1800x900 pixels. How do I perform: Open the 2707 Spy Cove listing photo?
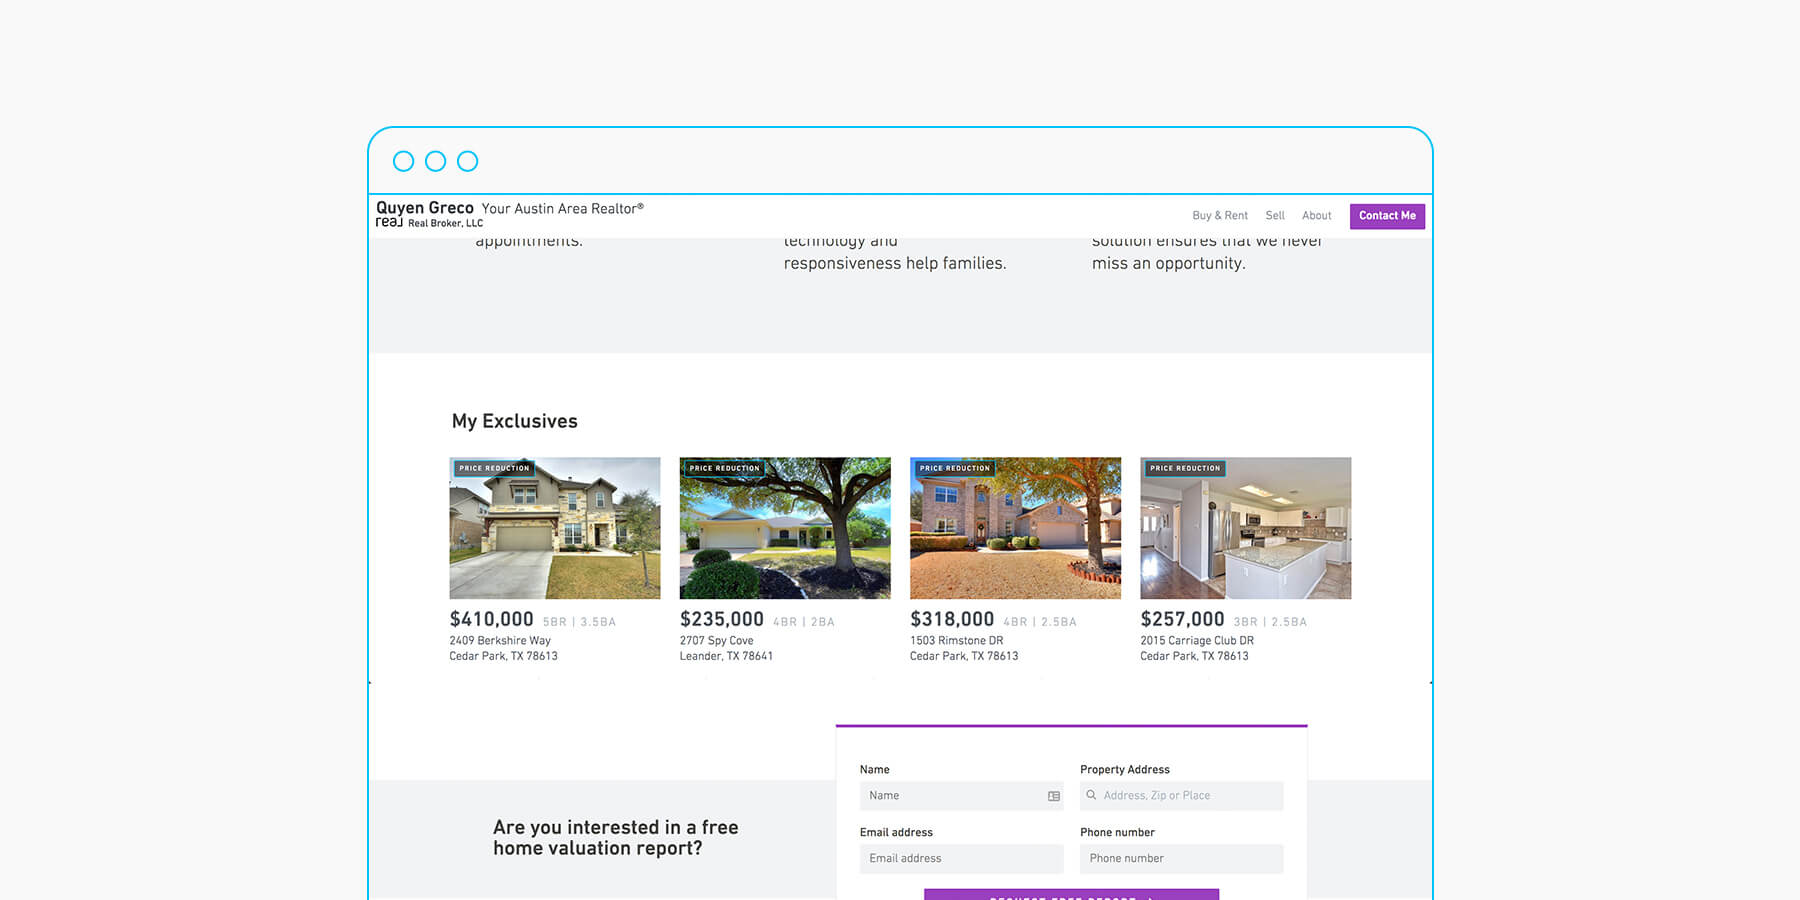(x=785, y=528)
